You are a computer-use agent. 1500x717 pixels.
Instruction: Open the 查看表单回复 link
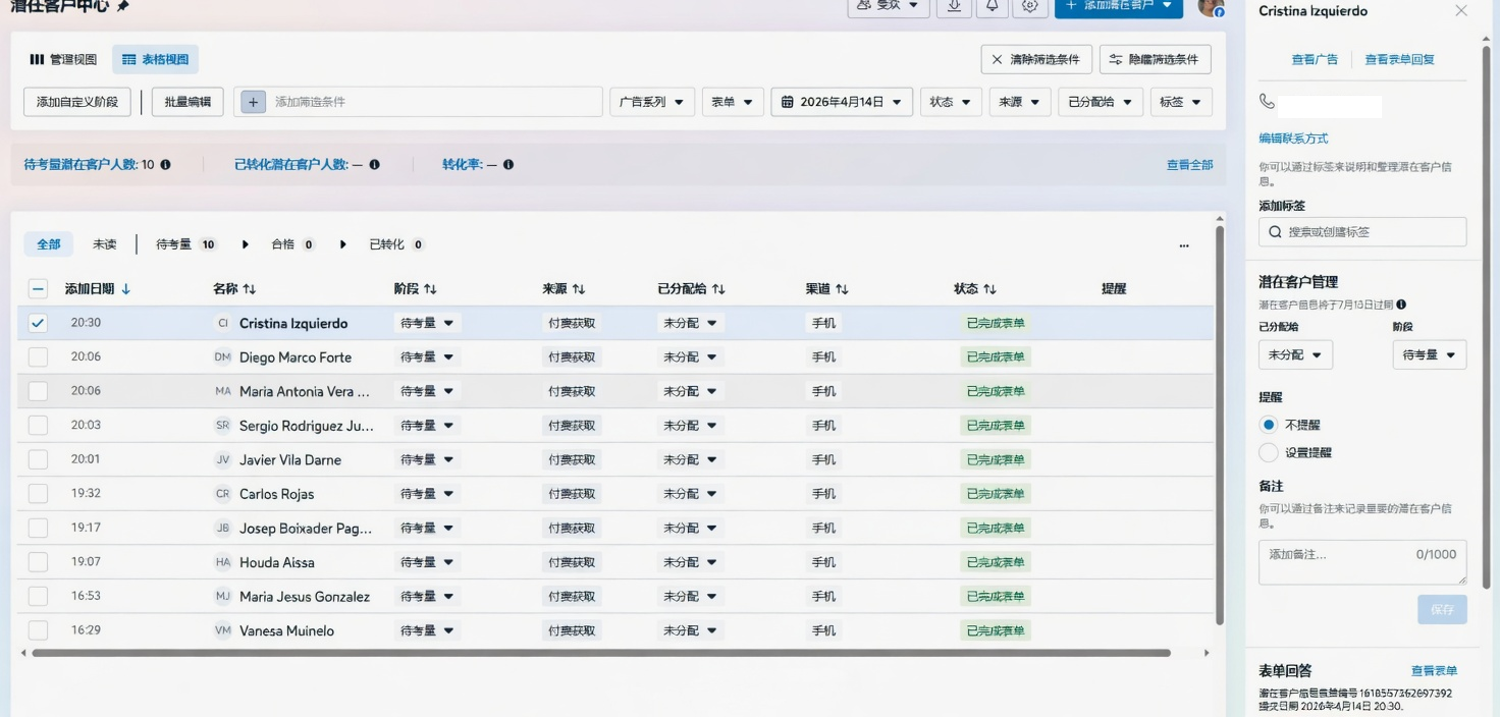[1399, 58]
